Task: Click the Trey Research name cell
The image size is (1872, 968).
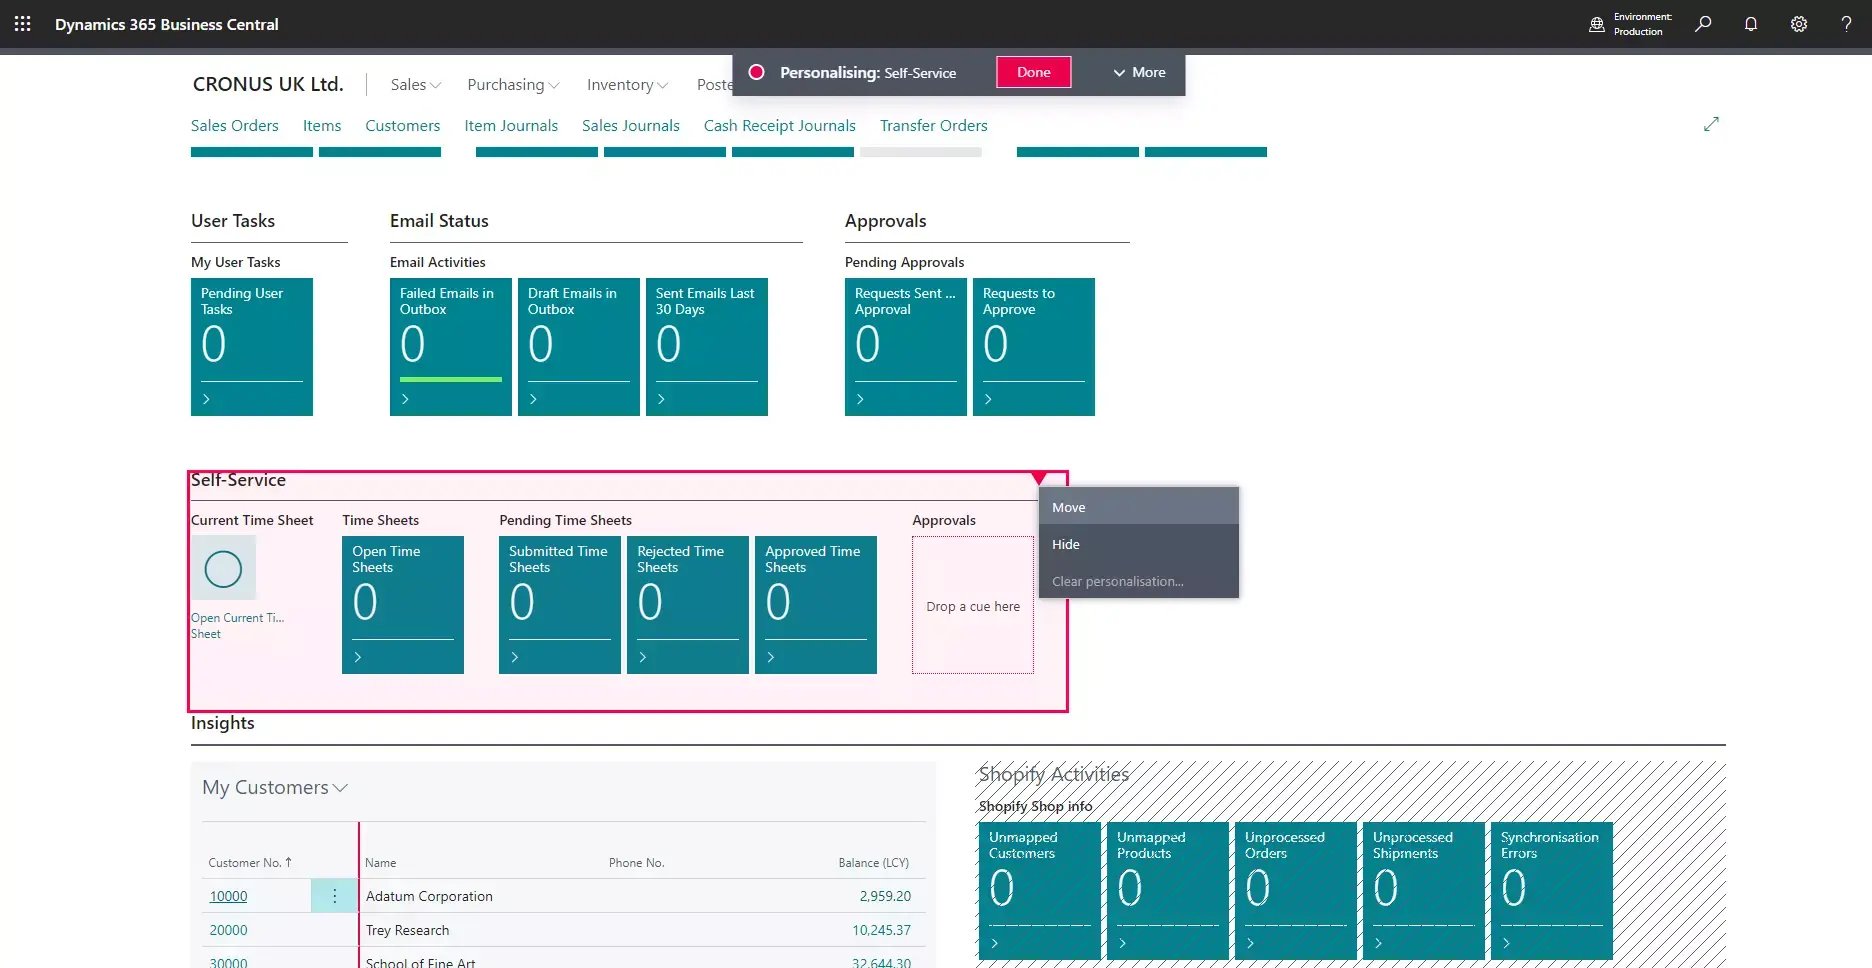Action: [x=407, y=930]
